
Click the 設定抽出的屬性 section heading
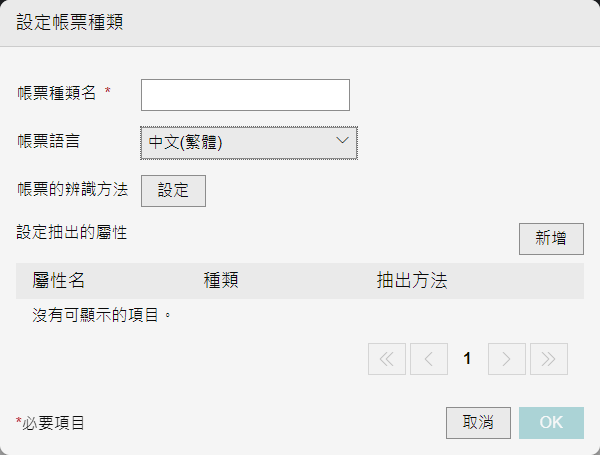point(72,232)
